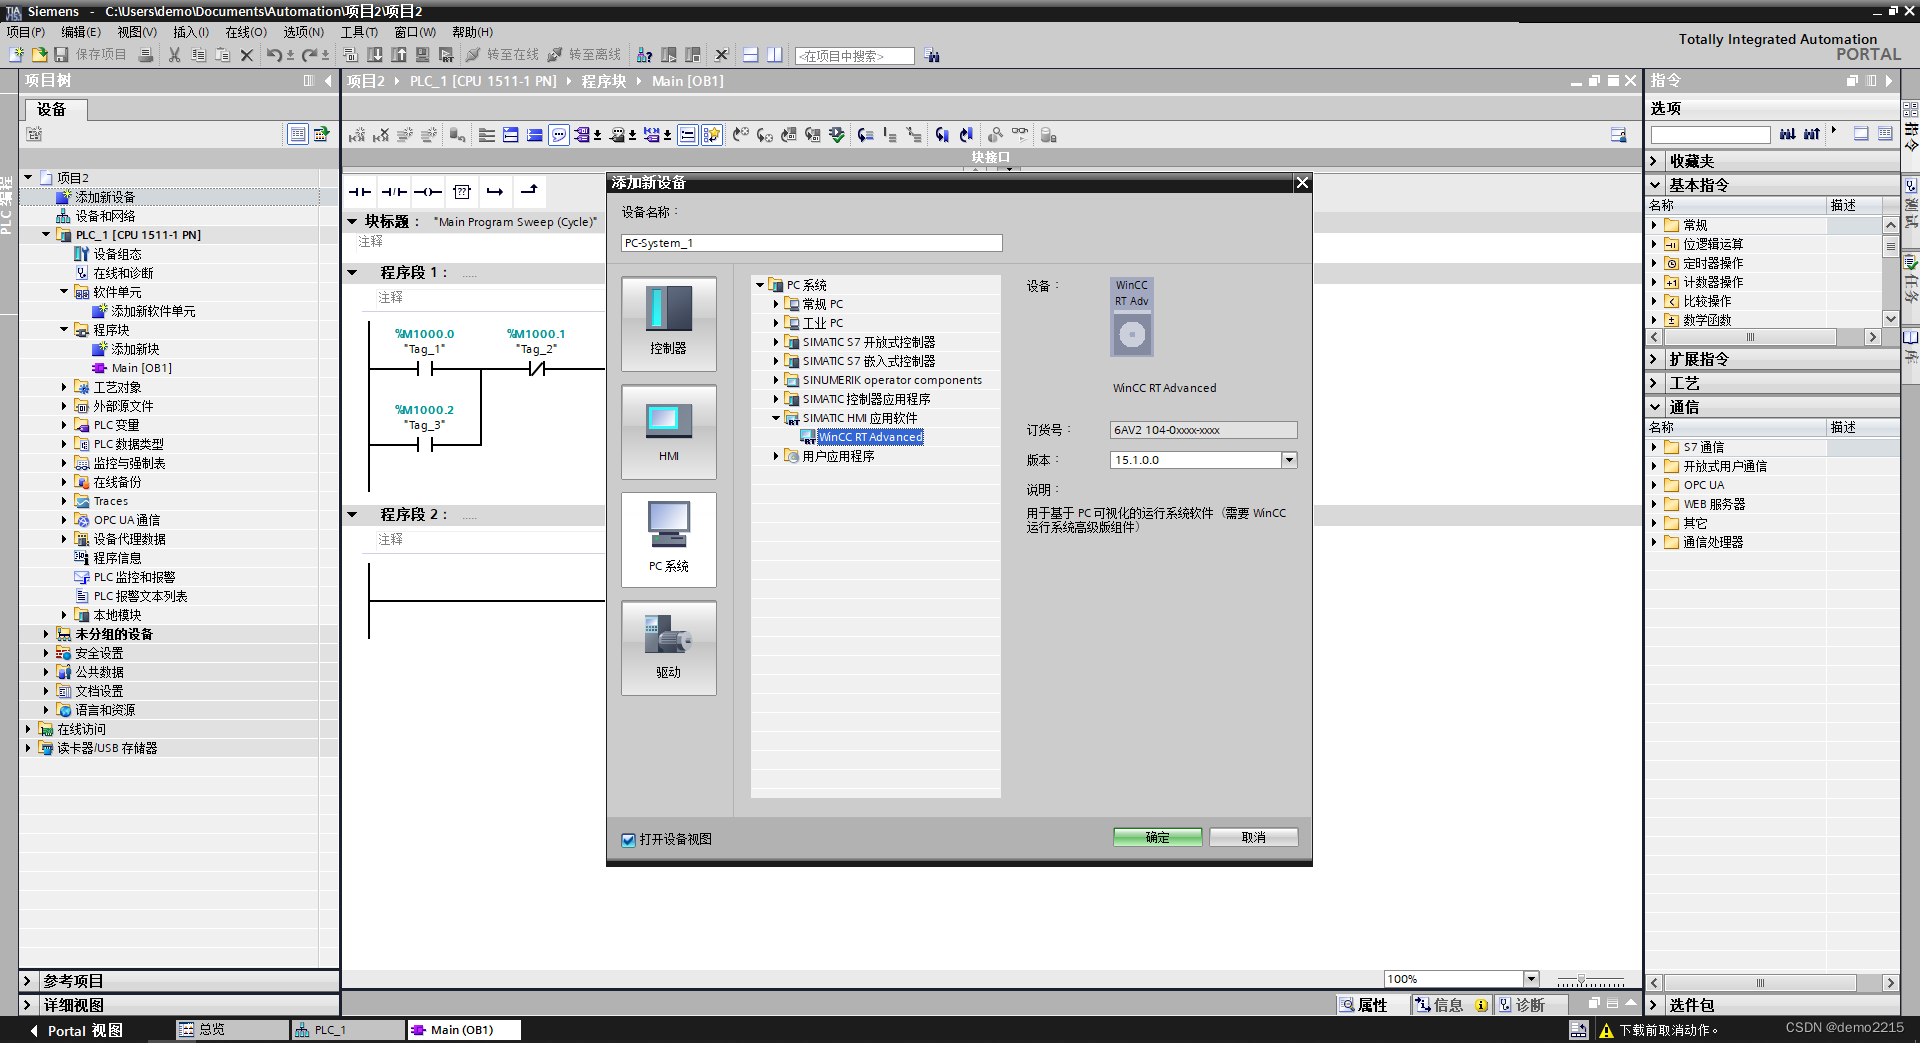Insert normally closed contact from favorites

(x=394, y=191)
